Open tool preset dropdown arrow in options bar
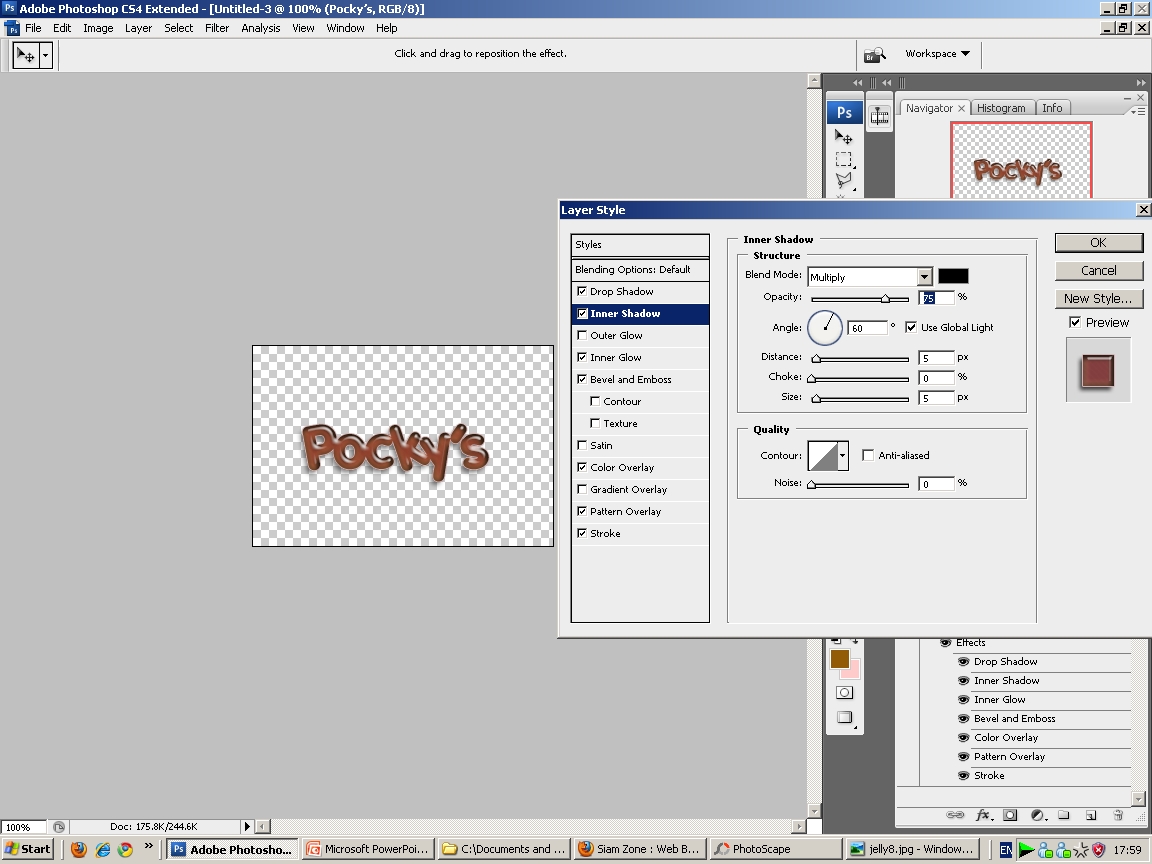1152x864 pixels. pos(46,55)
